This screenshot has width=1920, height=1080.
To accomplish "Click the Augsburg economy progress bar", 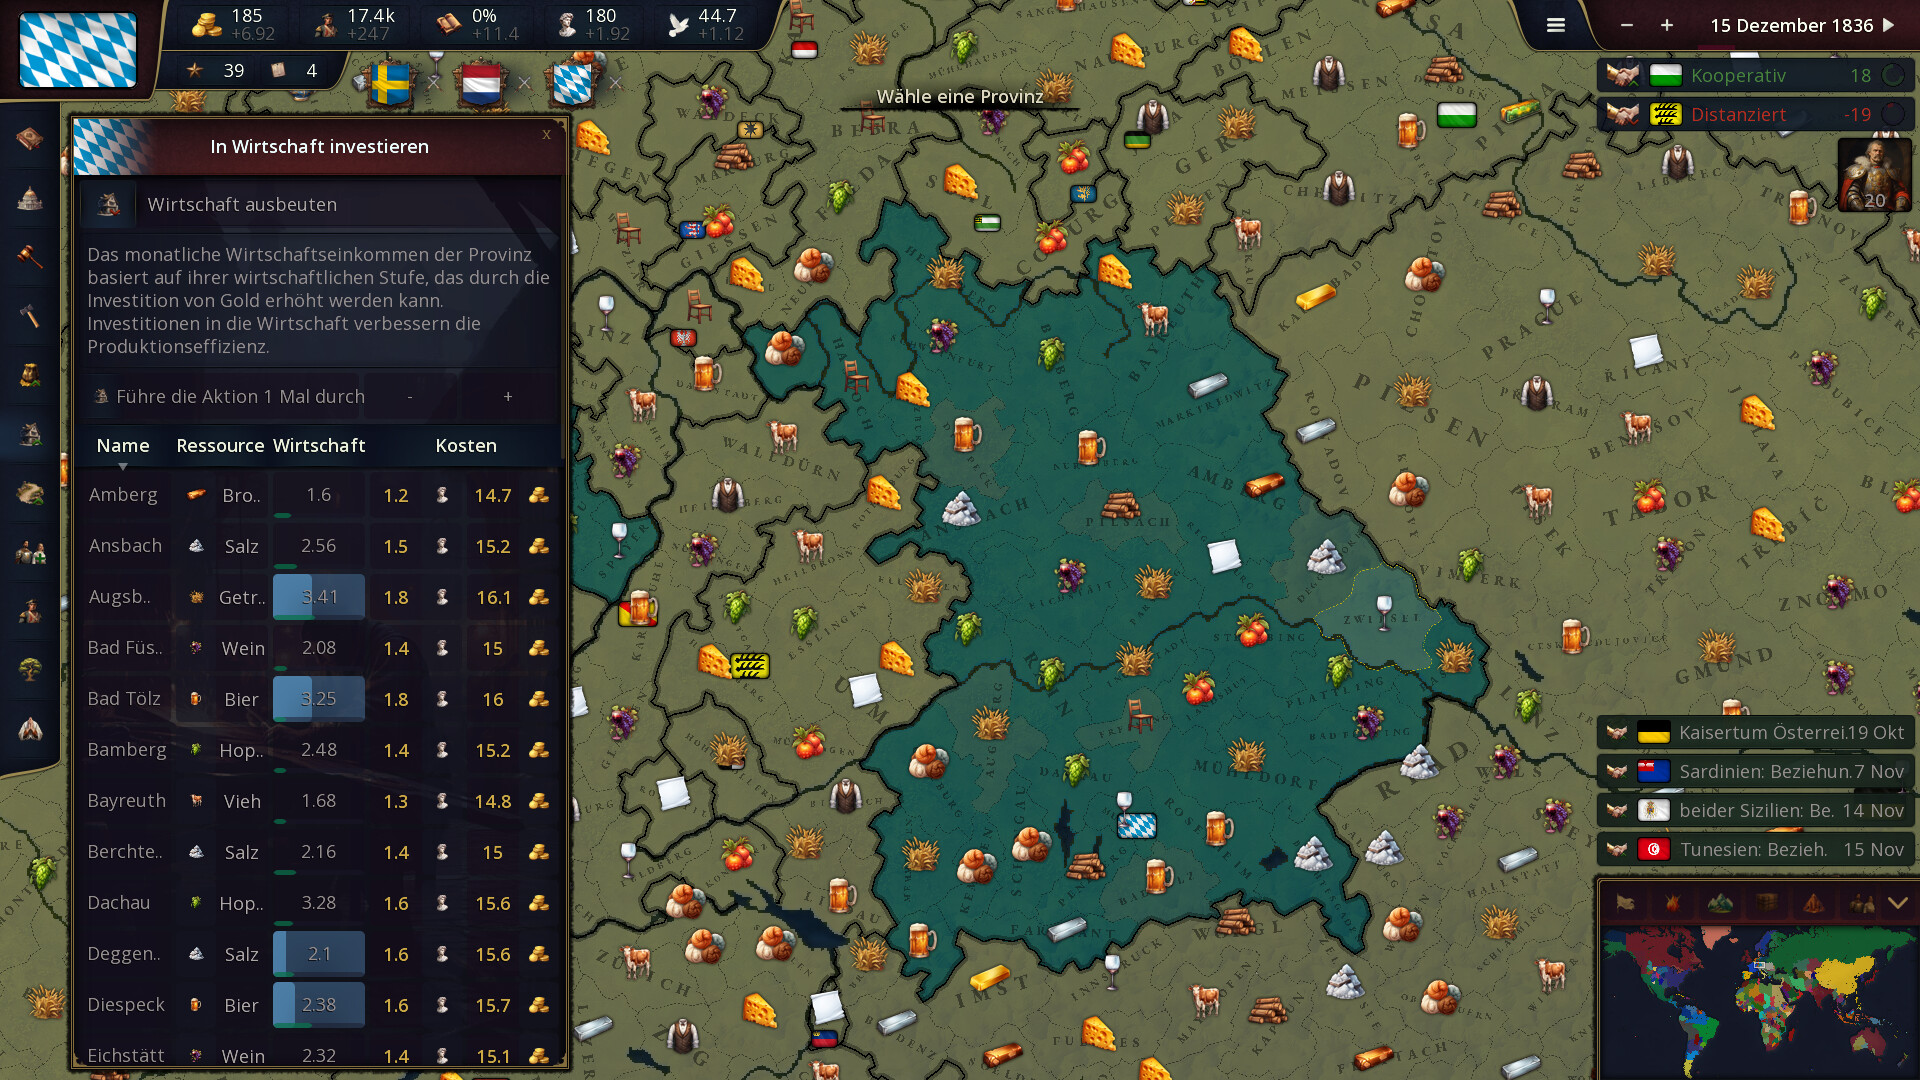I will [319, 597].
